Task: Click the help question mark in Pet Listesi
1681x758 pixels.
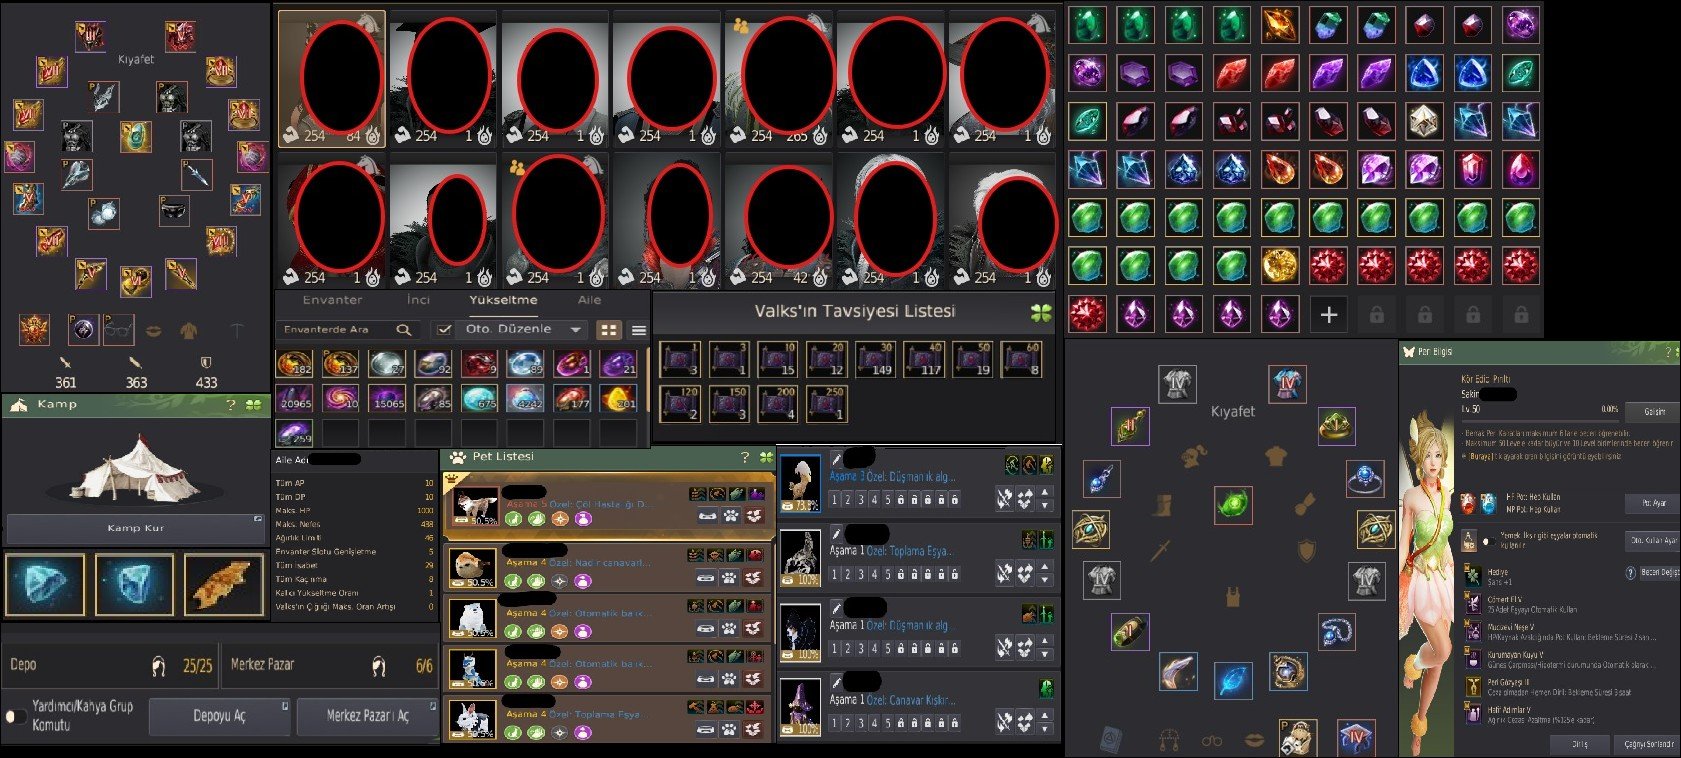Action: coord(744,457)
